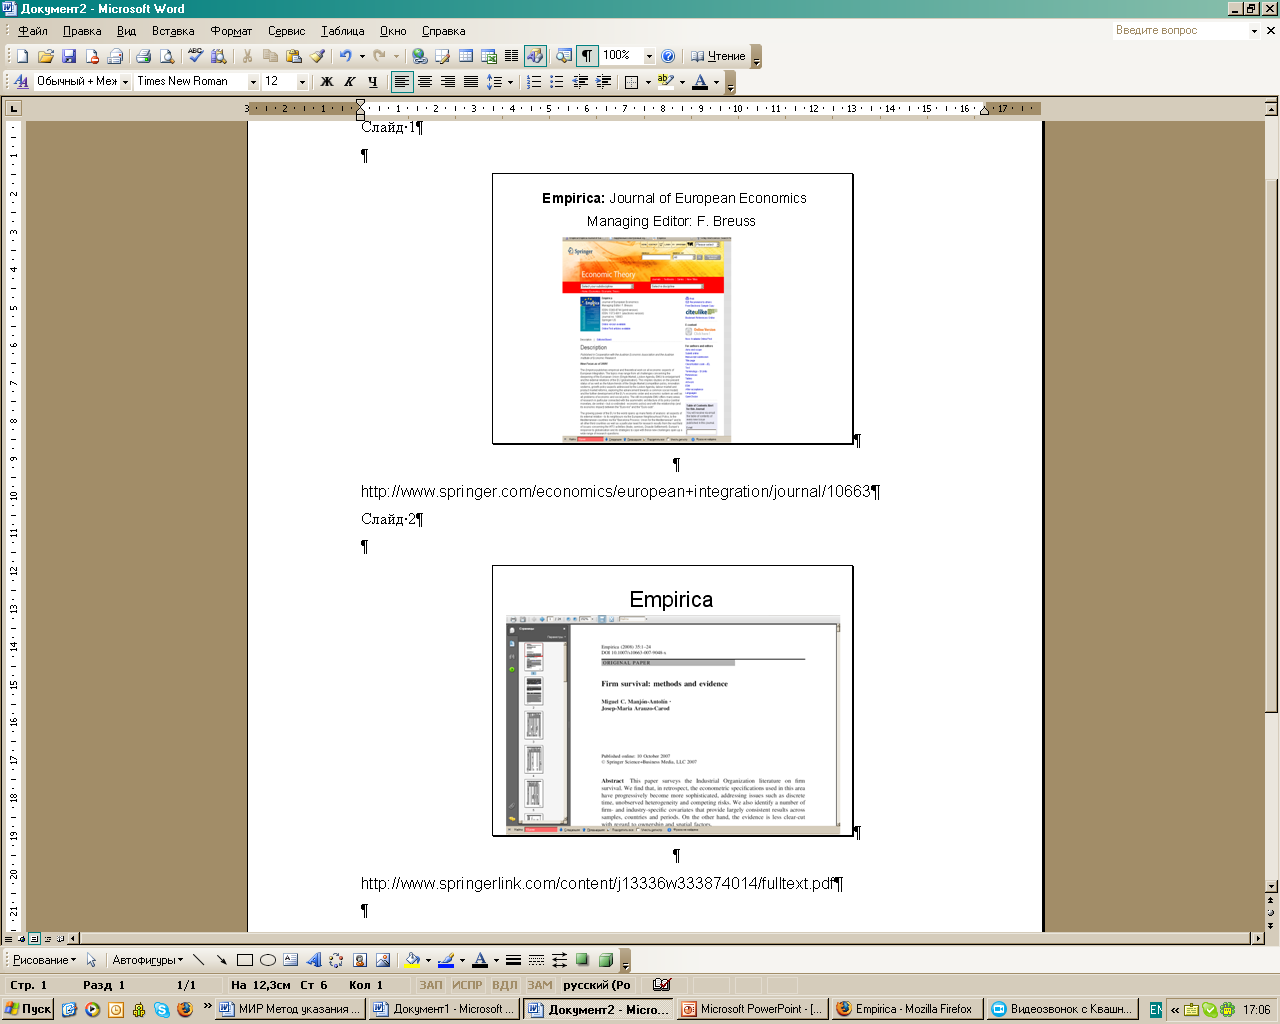Apply a bulleted list
1280x1024 pixels.
pyautogui.click(x=557, y=82)
